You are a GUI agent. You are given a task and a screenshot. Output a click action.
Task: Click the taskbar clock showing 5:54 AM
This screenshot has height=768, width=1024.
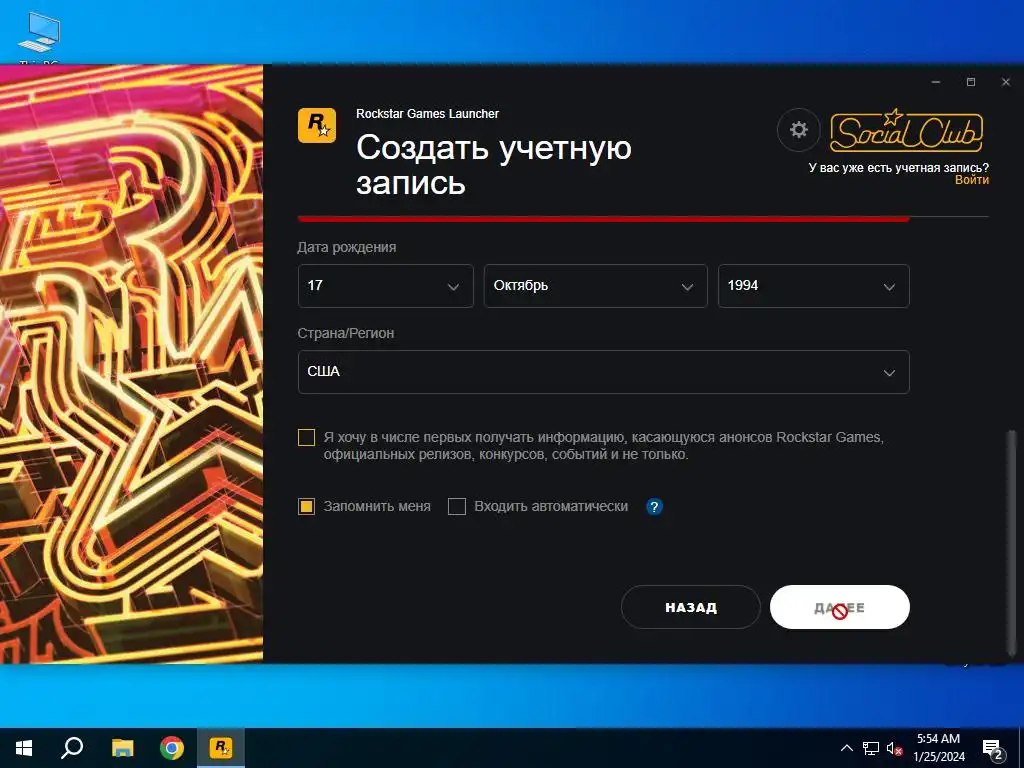point(938,748)
